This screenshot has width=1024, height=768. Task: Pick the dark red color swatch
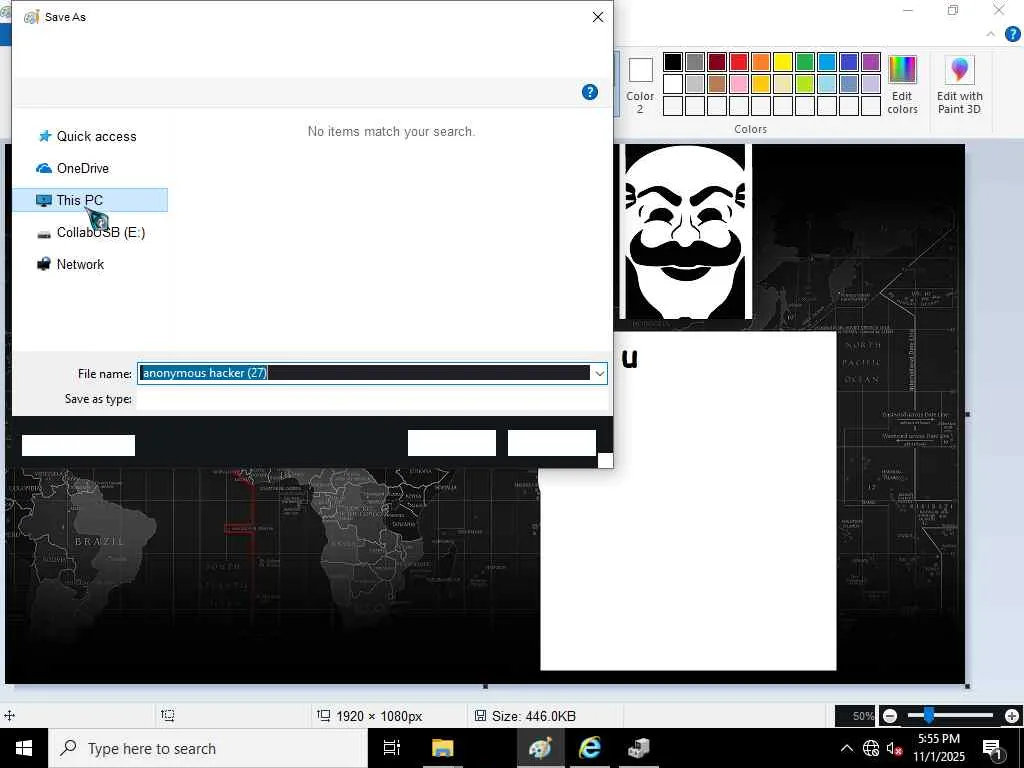pos(716,62)
